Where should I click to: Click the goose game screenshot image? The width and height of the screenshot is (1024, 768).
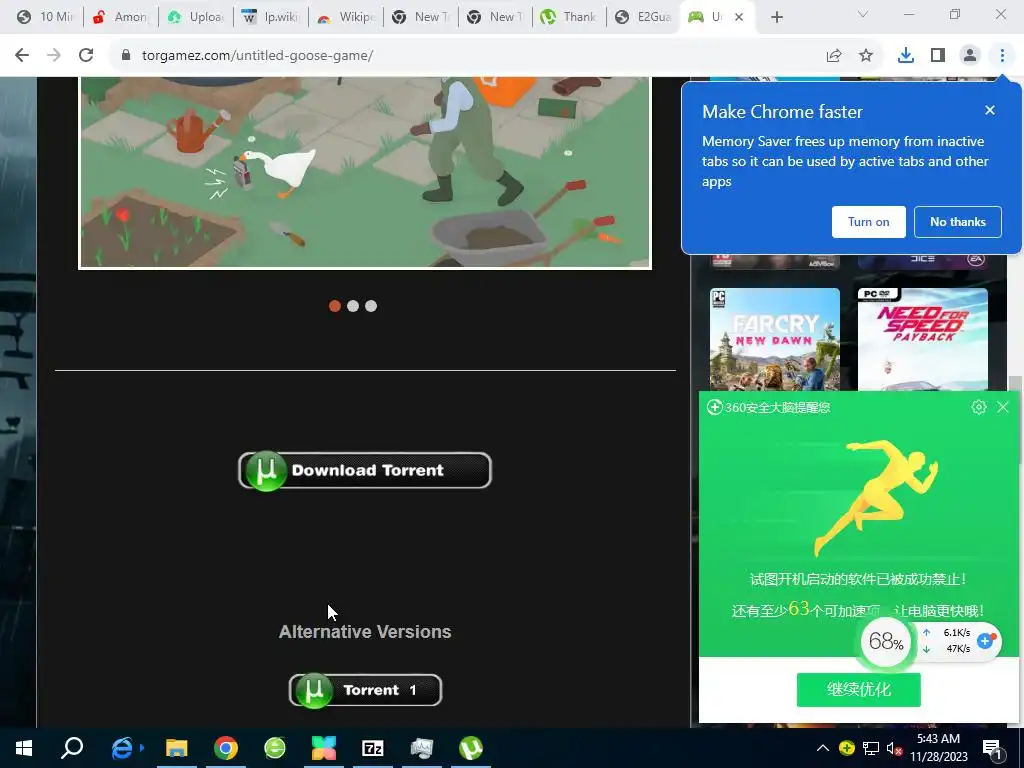tap(365, 172)
